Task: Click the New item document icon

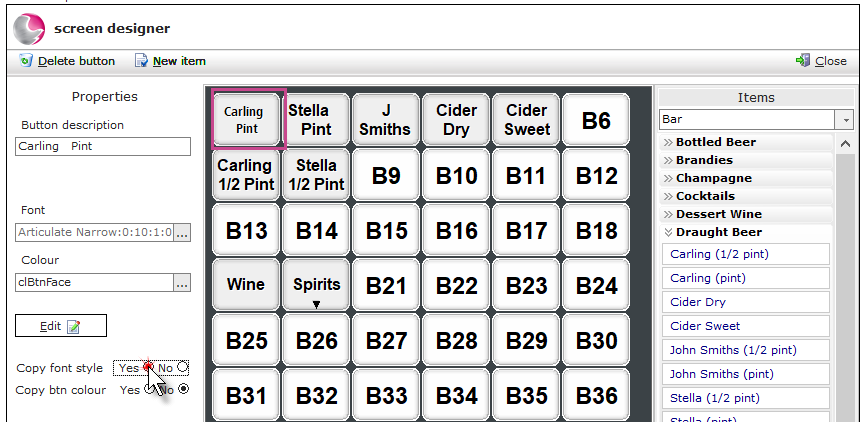Action: tap(141, 60)
